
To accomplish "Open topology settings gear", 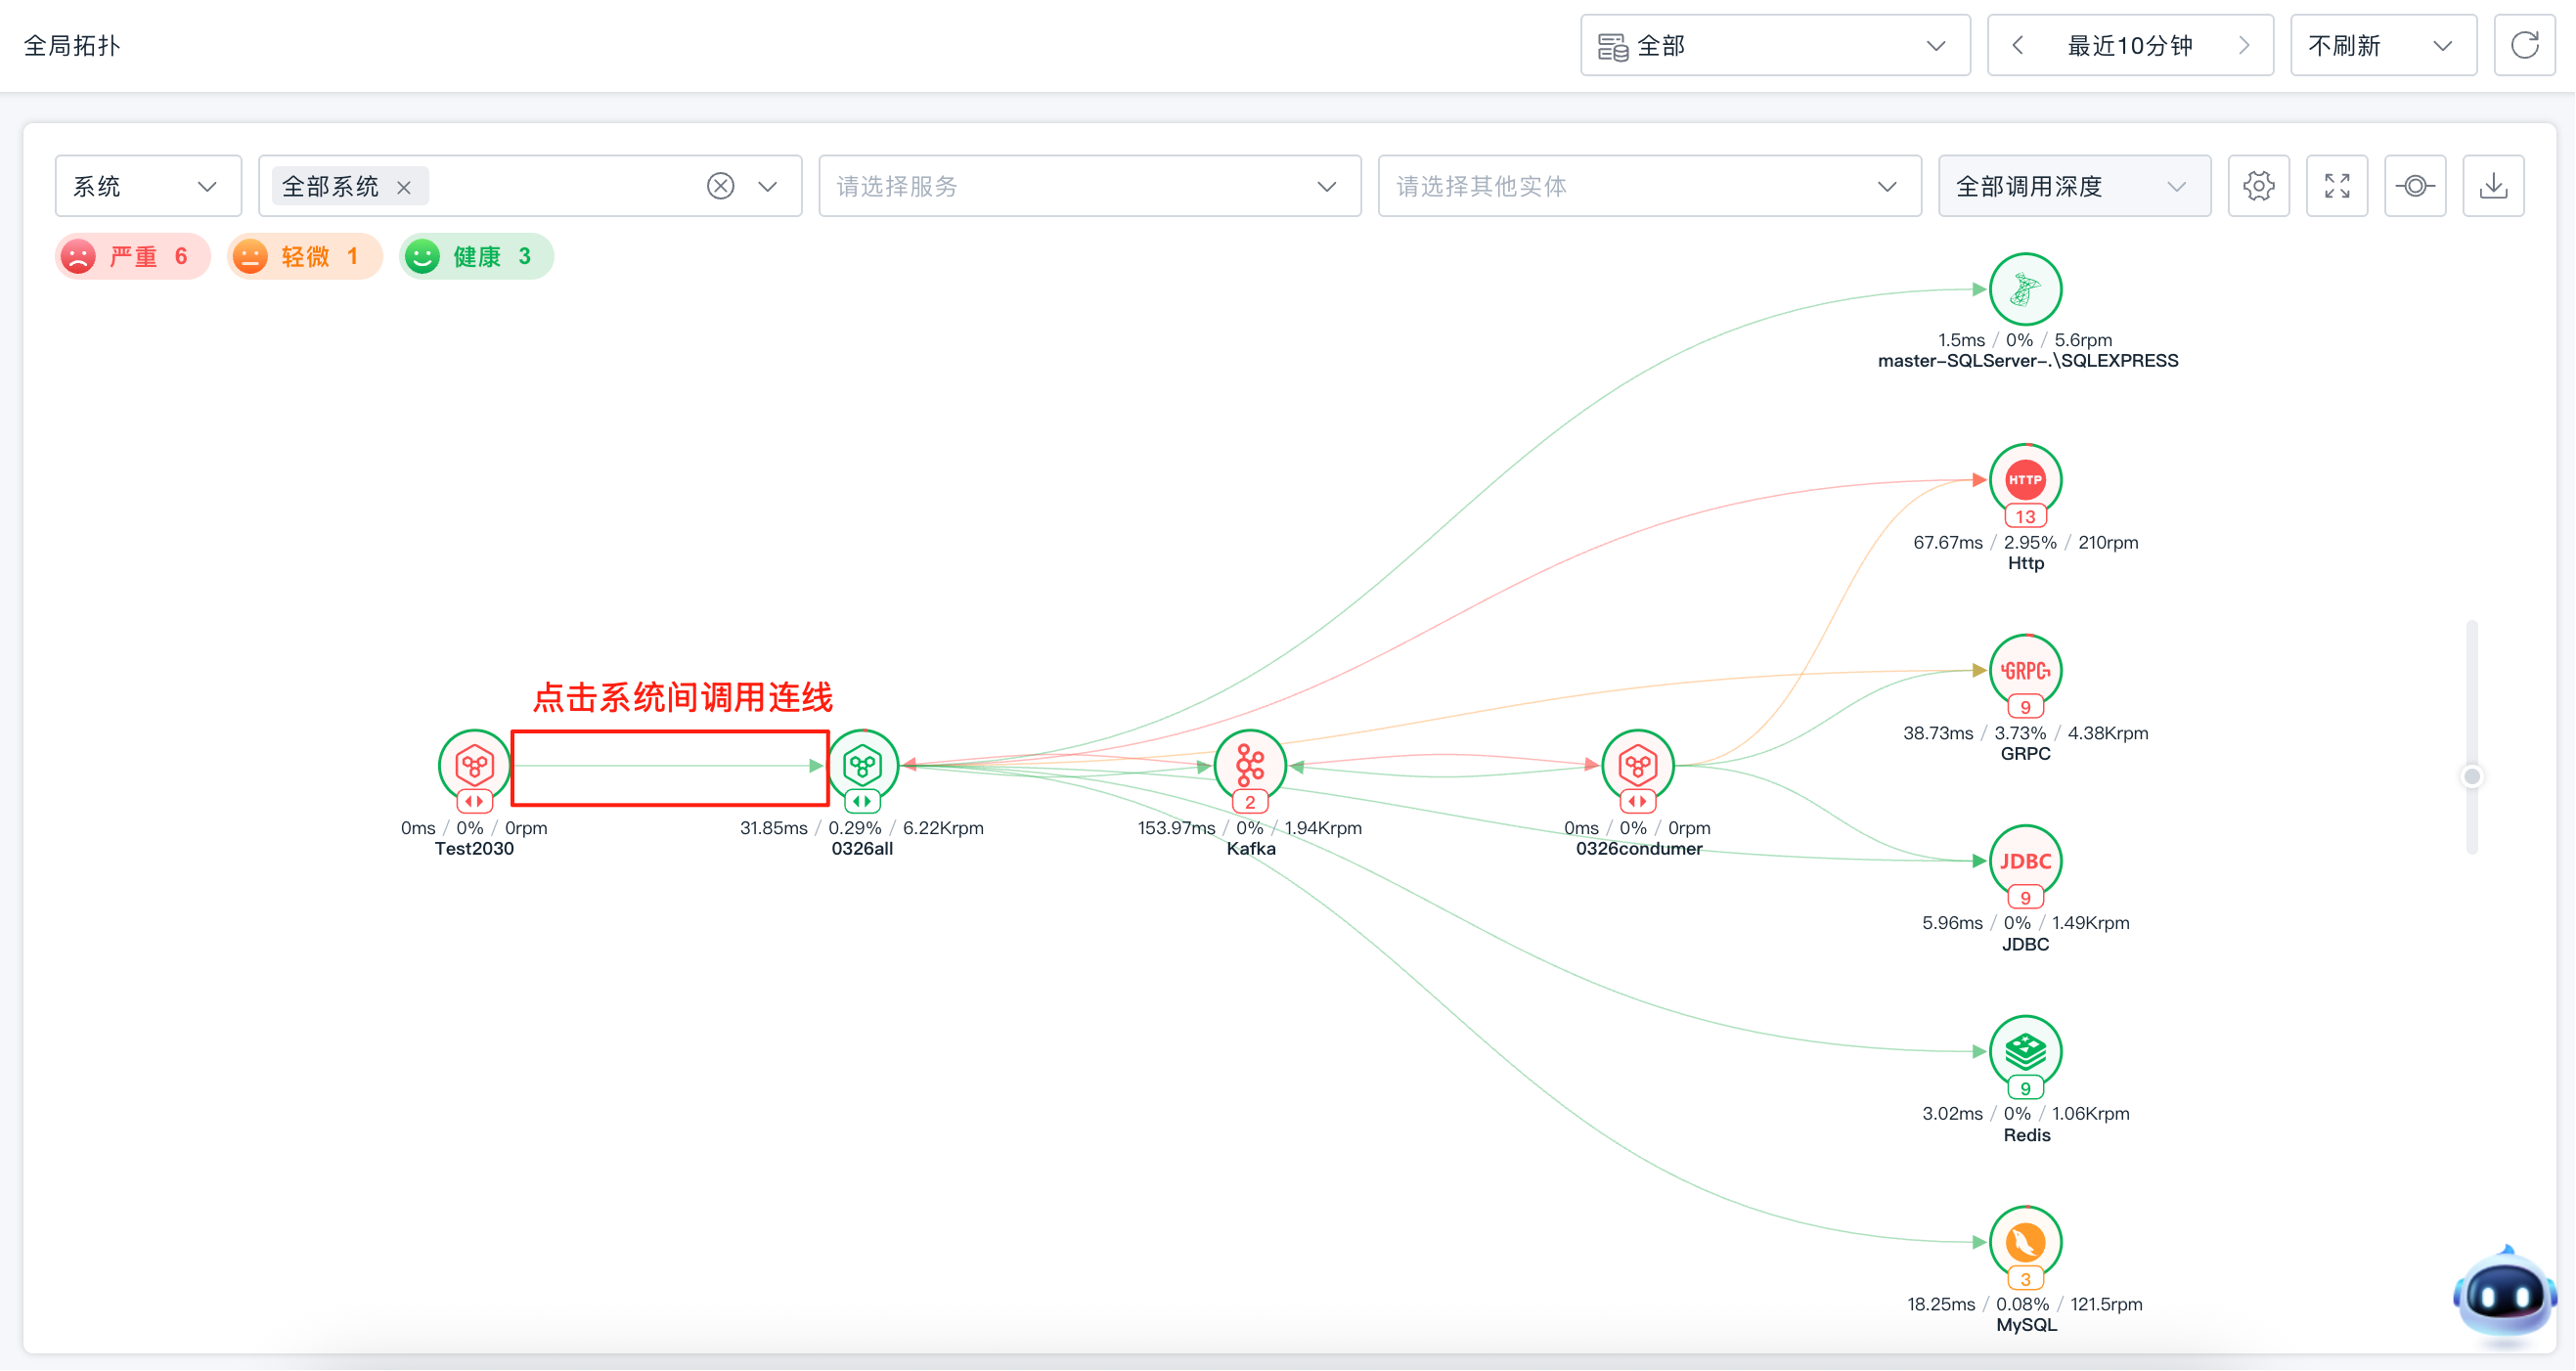I will pyautogui.click(x=2258, y=186).
